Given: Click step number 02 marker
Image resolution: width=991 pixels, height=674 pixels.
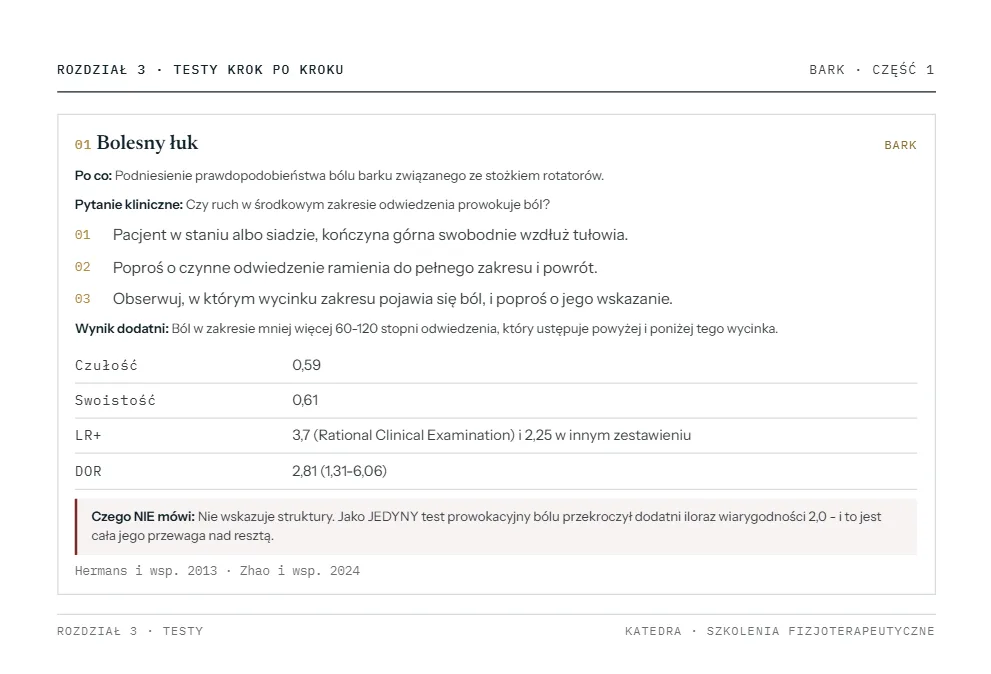Looking at the screenshot, I should click(83, 267).
